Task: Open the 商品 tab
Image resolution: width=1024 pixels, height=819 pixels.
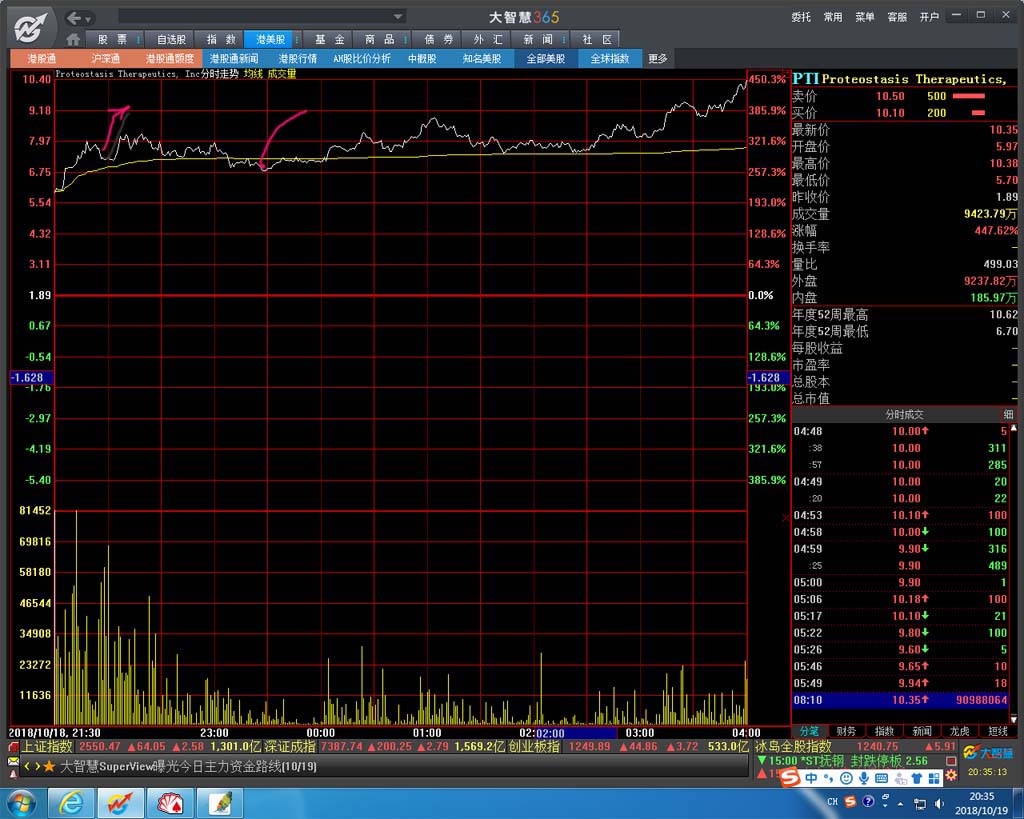Action: point(379,39)
